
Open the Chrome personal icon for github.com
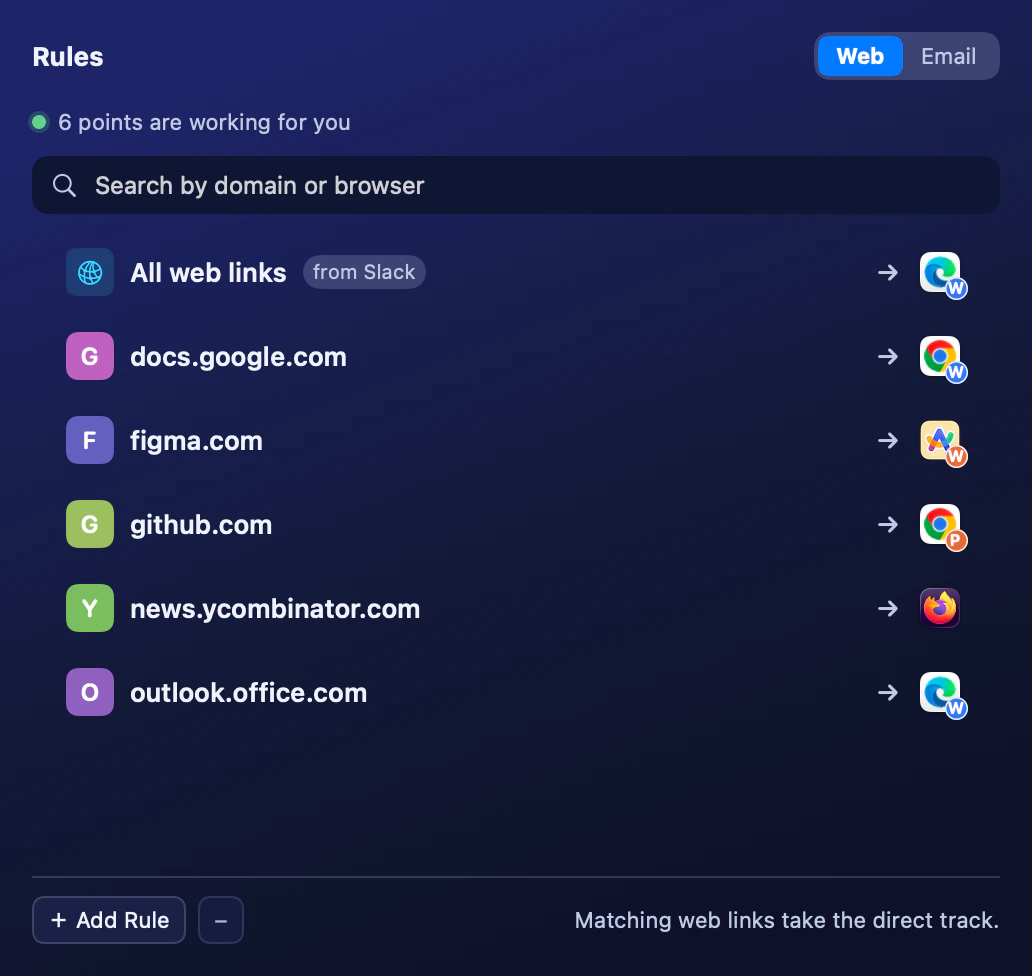[942, 527]
